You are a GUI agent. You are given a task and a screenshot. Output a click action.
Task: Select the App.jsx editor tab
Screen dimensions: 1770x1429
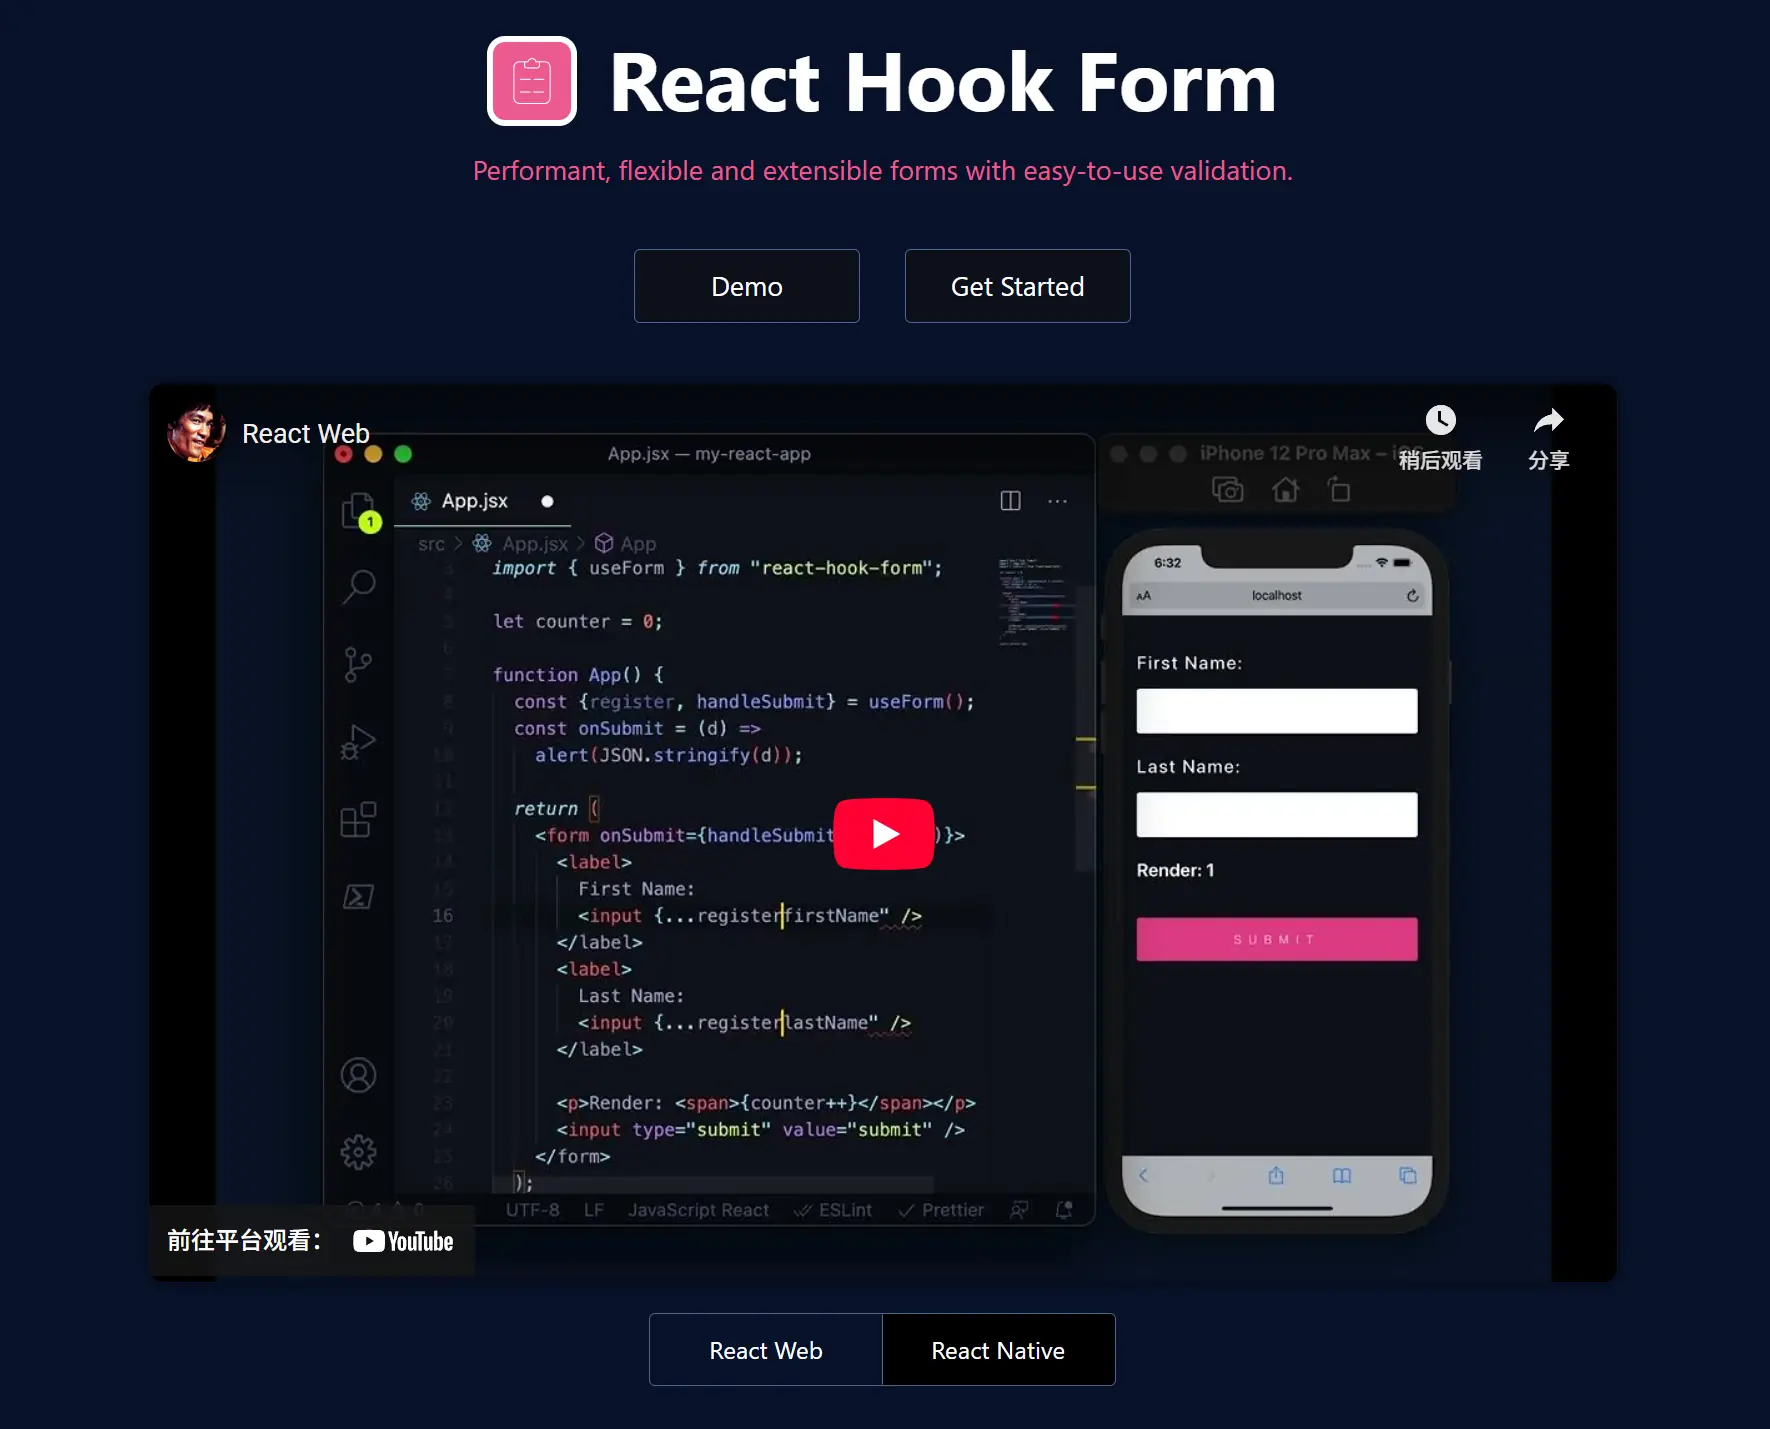tap(483, 501)
